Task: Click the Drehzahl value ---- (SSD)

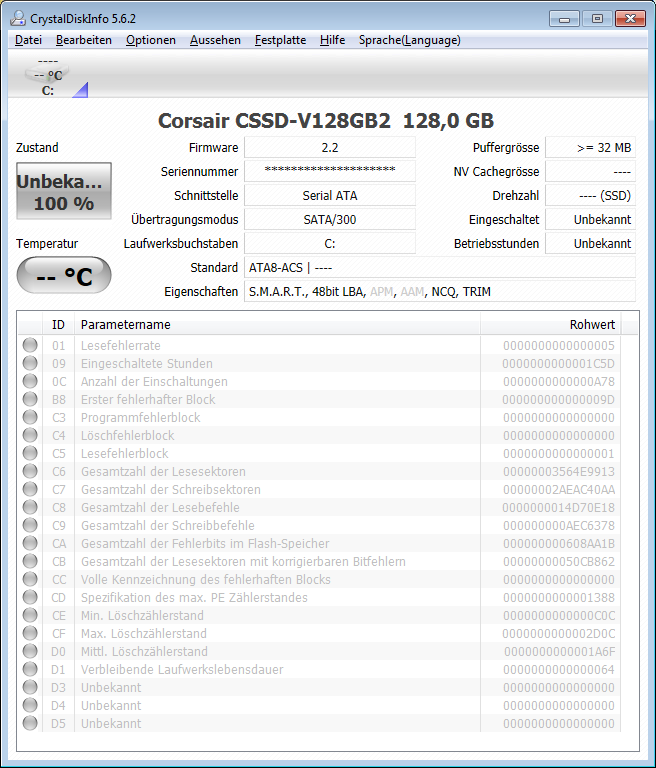Action: click(x=590, y=195)
